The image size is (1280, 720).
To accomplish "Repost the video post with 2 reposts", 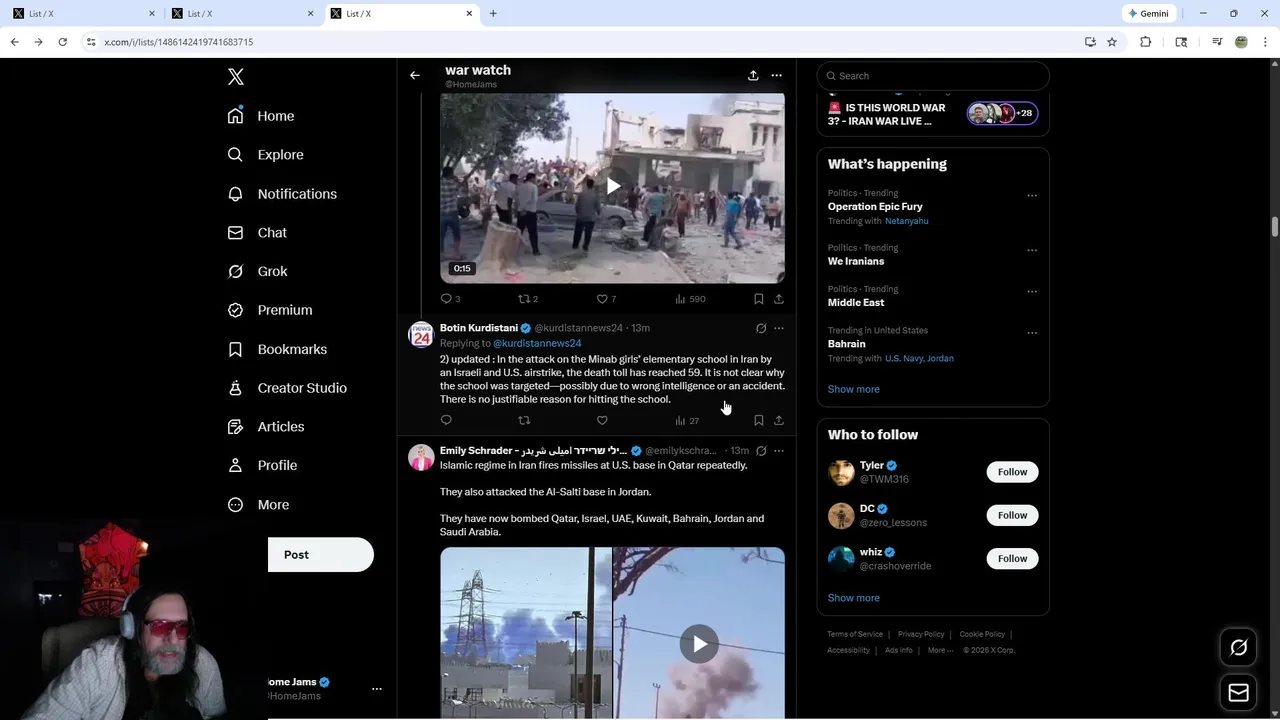I will 527,299.
